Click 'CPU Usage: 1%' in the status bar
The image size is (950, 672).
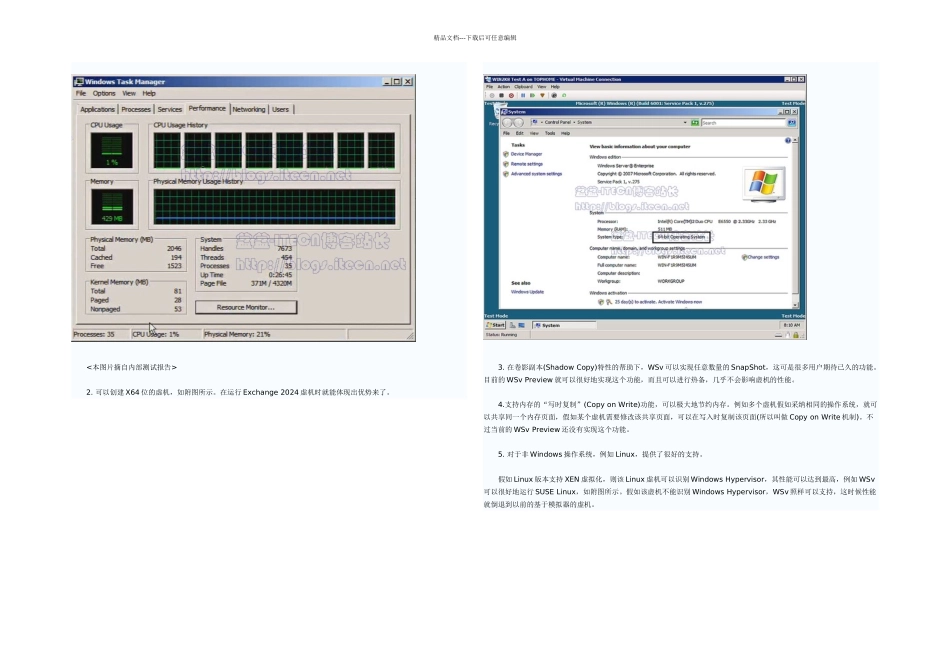point(156,334)
